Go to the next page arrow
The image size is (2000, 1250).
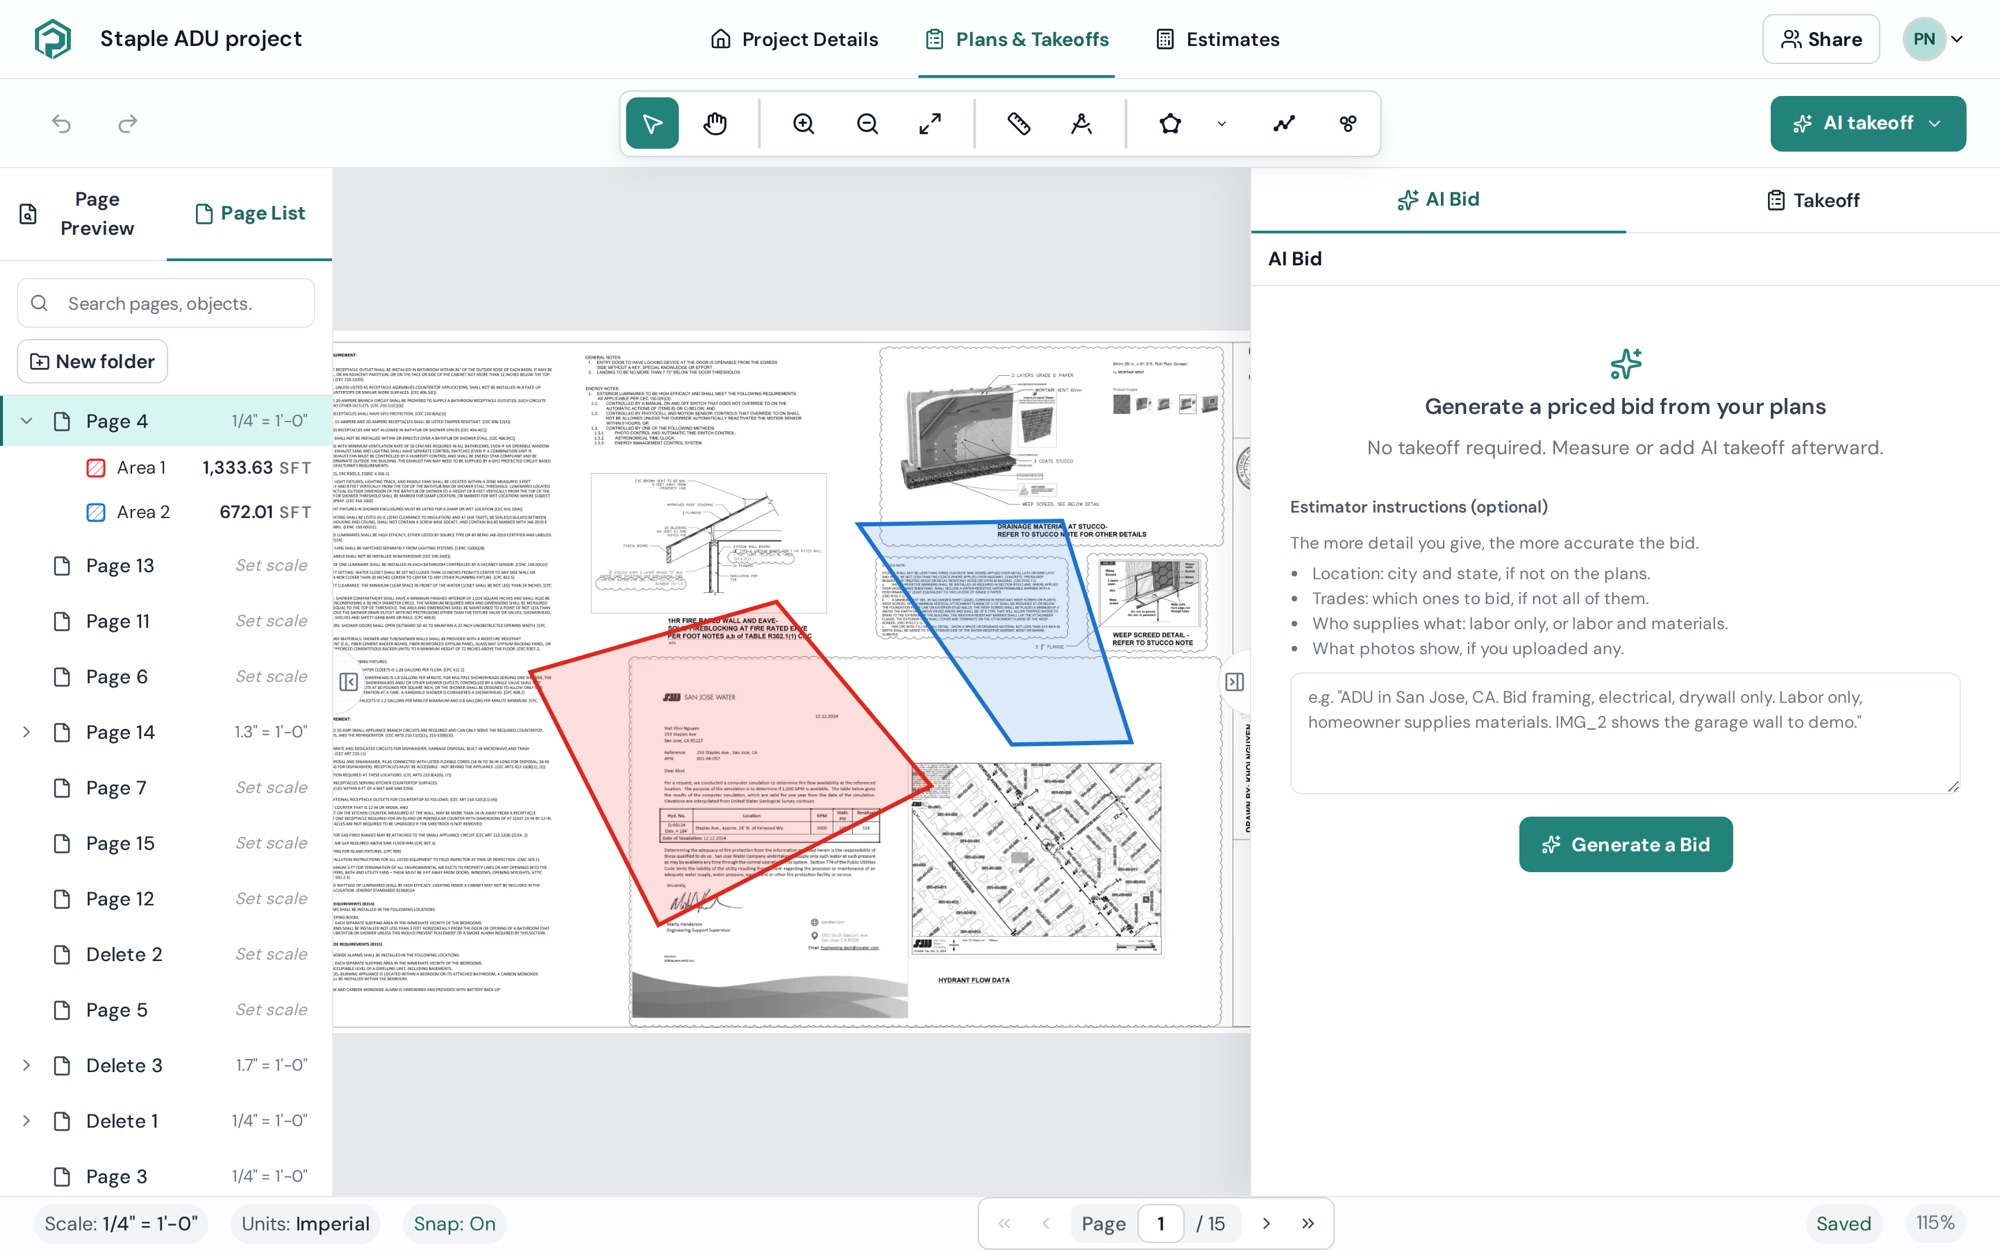(x=1266, y=1223)
